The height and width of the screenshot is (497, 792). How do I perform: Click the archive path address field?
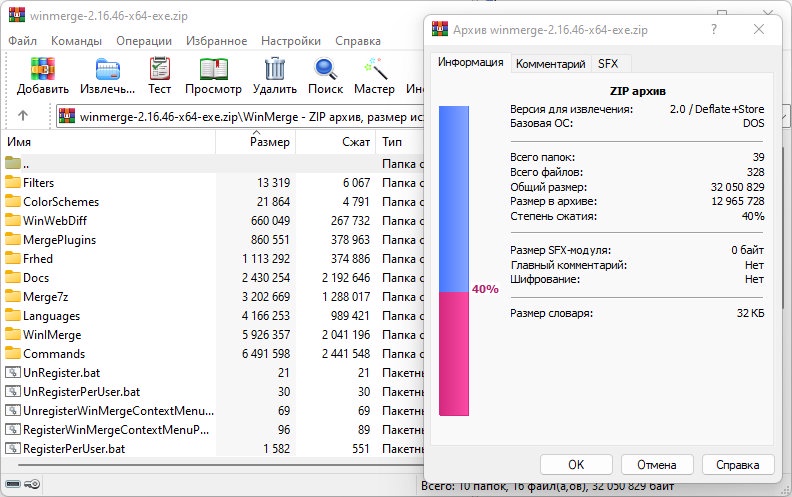[240, 117]
